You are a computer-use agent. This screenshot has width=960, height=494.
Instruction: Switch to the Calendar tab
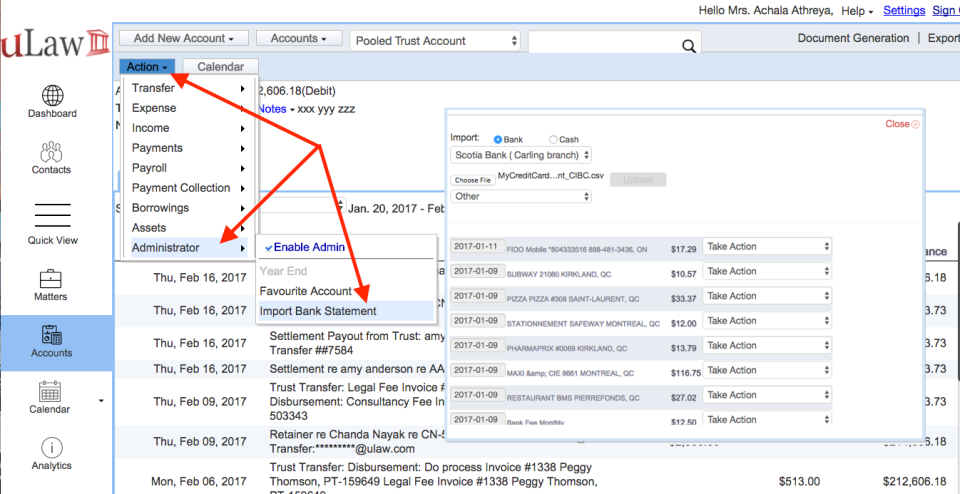220,67
